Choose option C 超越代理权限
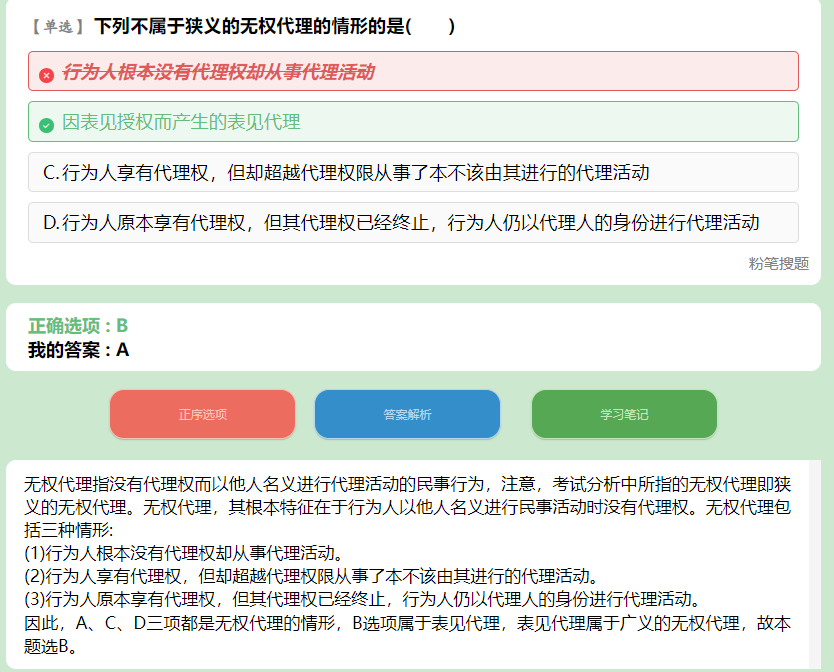This screenshot has height=672, width=834. click(x=413, y=172)
